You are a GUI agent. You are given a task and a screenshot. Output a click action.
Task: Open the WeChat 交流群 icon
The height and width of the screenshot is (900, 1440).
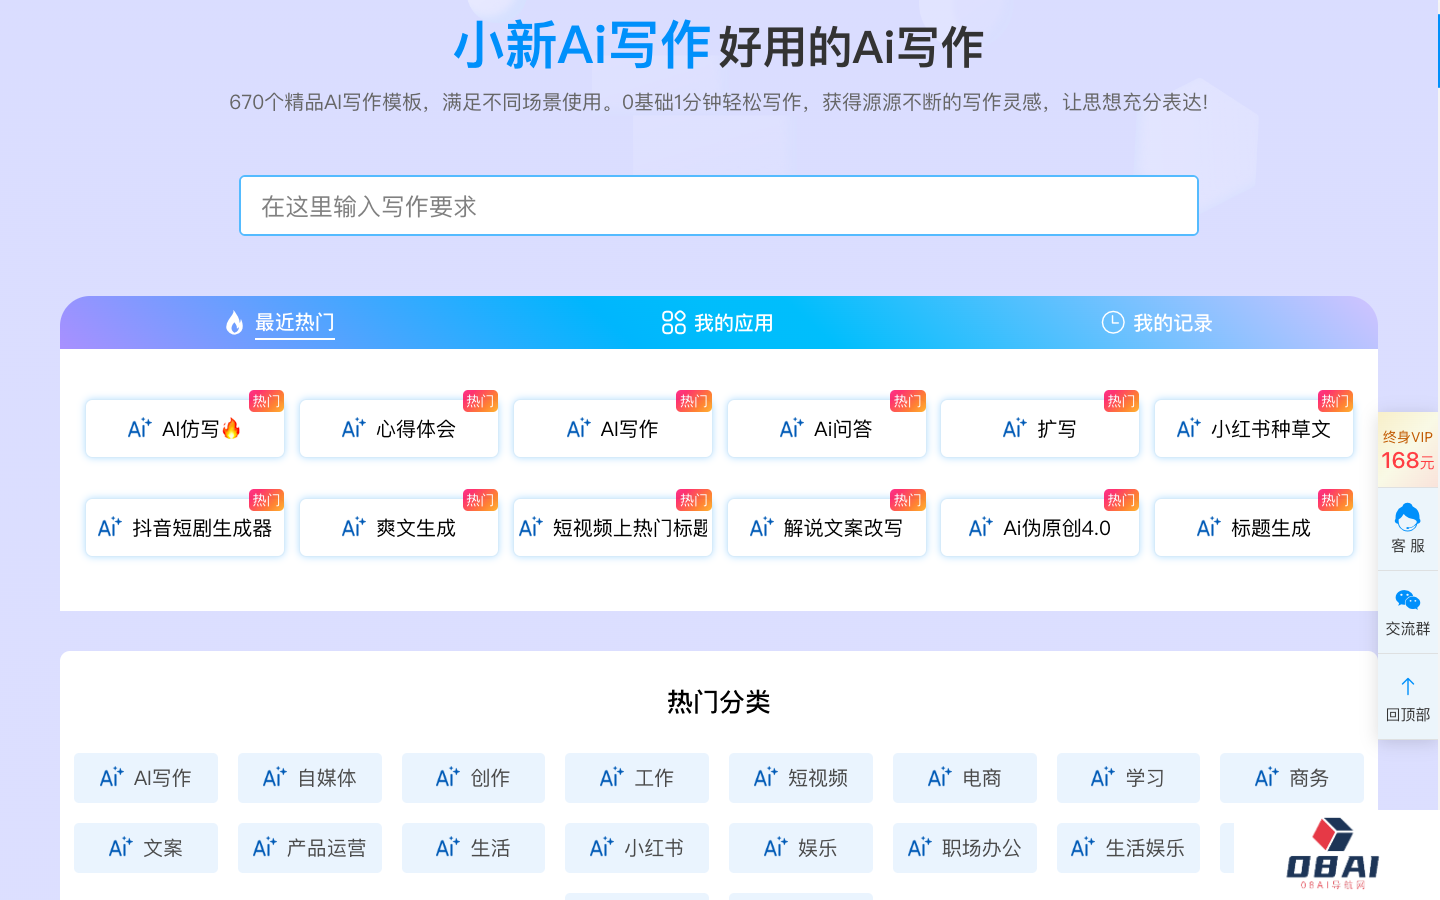(x=1407, y=600)
